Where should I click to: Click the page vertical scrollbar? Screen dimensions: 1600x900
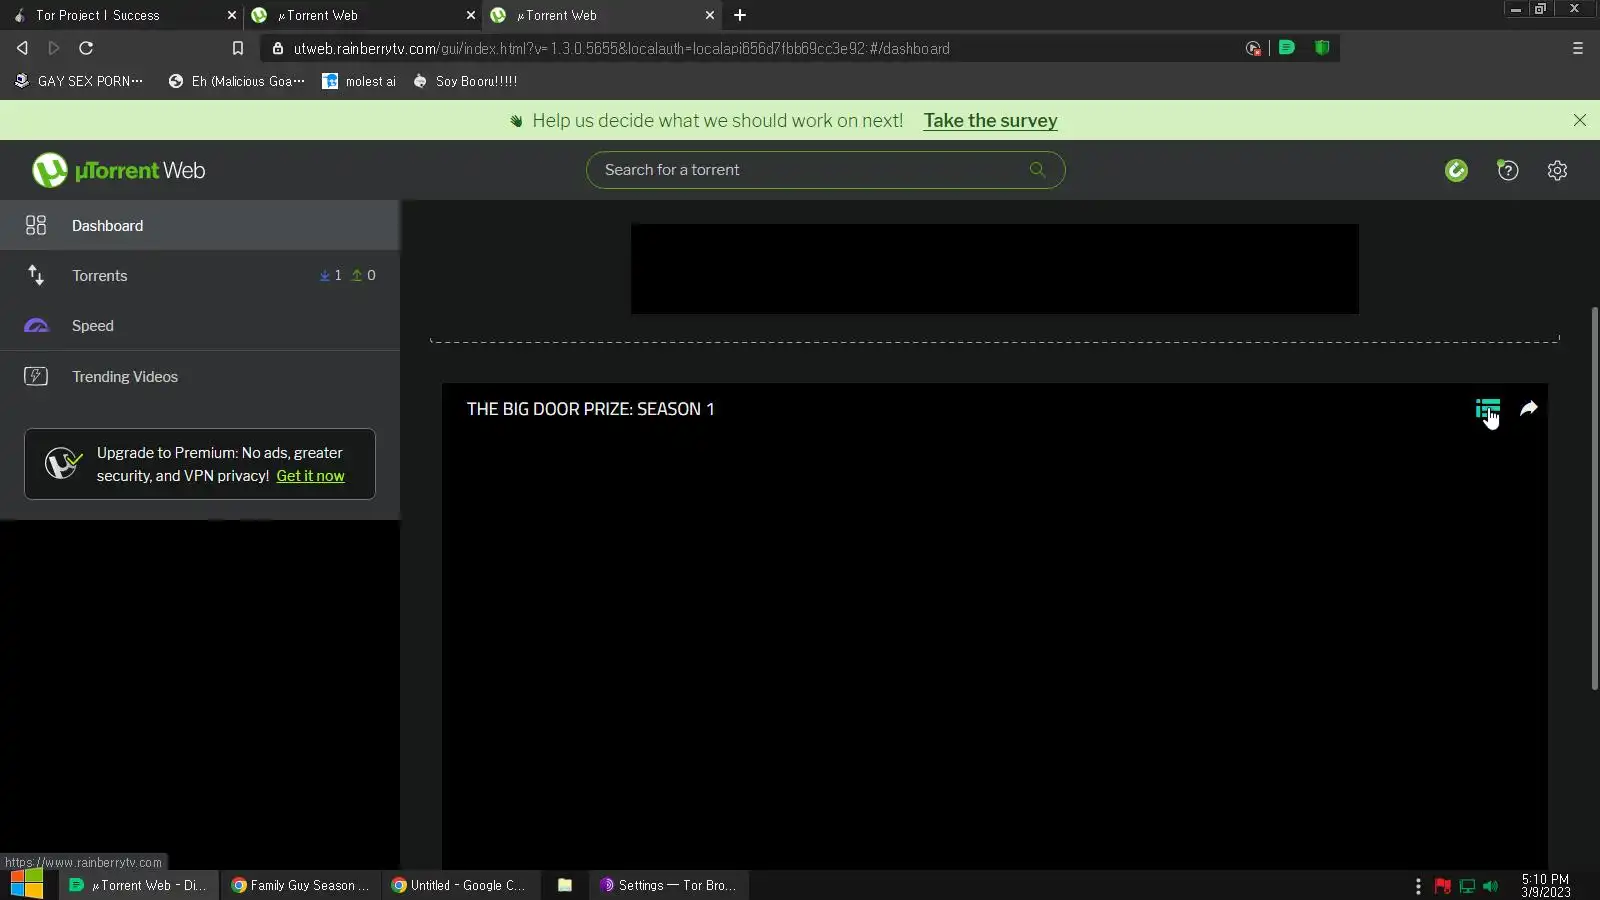tap(1594, 498)
